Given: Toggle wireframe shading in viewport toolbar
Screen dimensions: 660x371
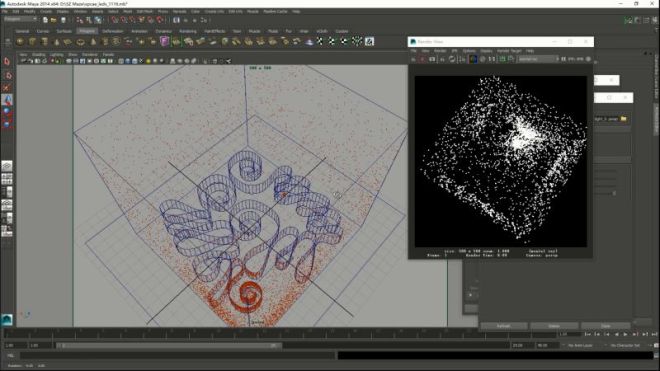Looking at the screenshot, I should [121, 61].
